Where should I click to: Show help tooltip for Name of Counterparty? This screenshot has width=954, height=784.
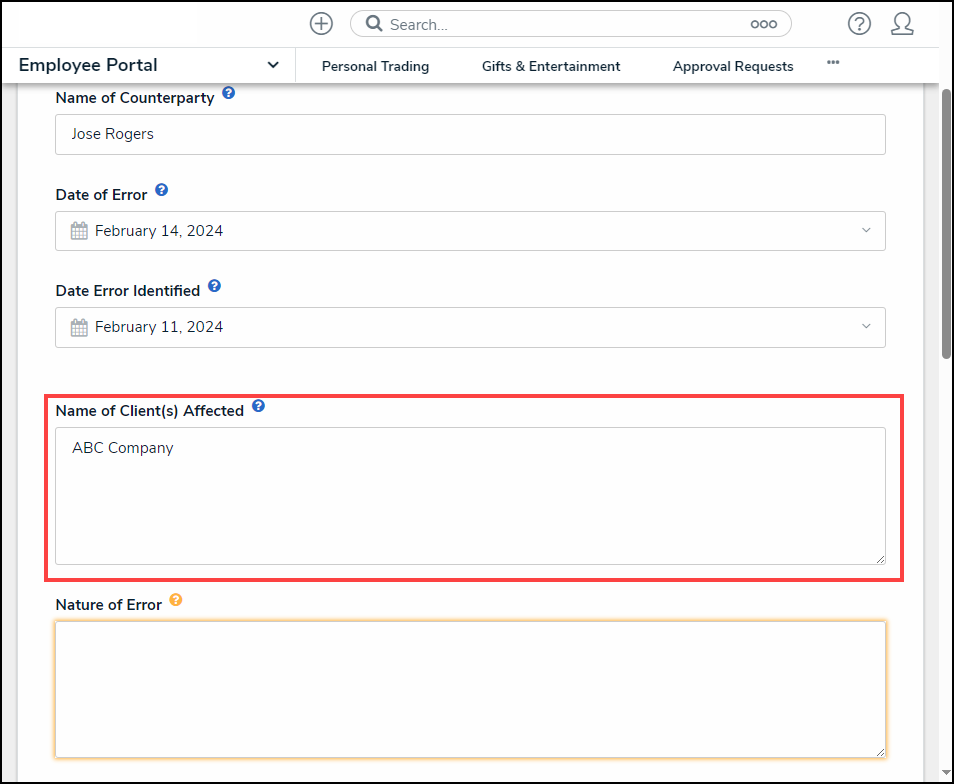coord(229,93)
